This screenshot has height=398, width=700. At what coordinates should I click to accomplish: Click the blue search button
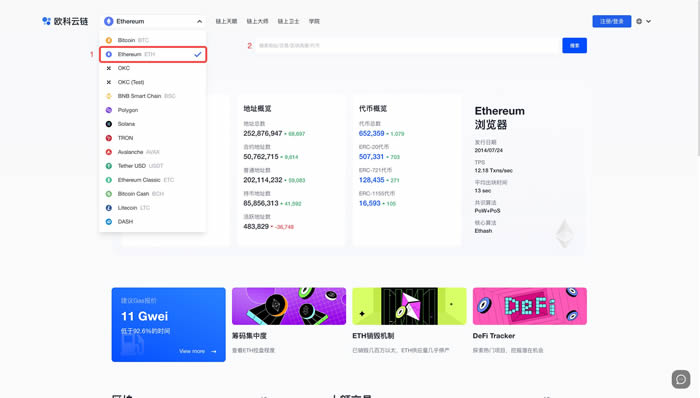point(575,46)
